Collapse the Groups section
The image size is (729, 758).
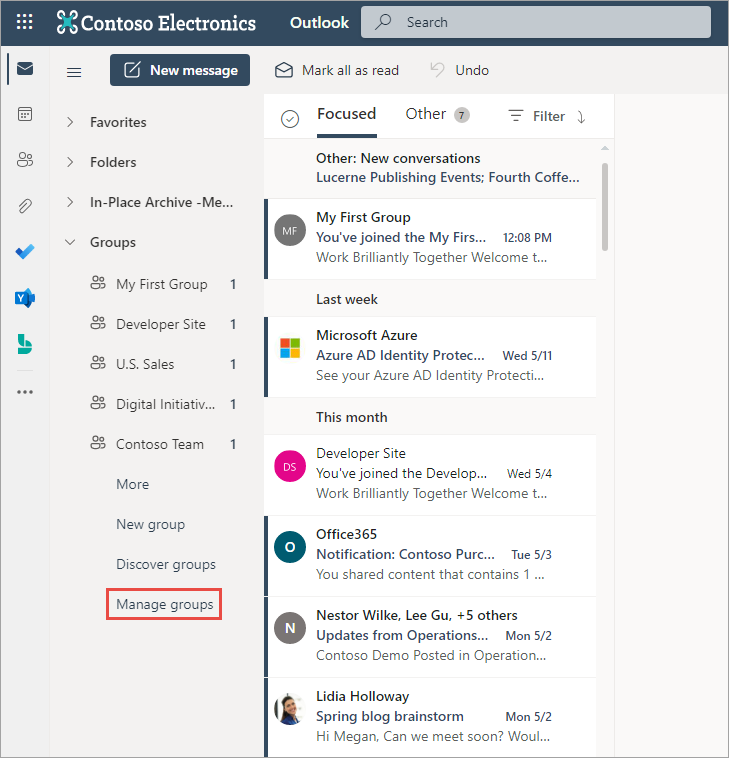point(70,242)
